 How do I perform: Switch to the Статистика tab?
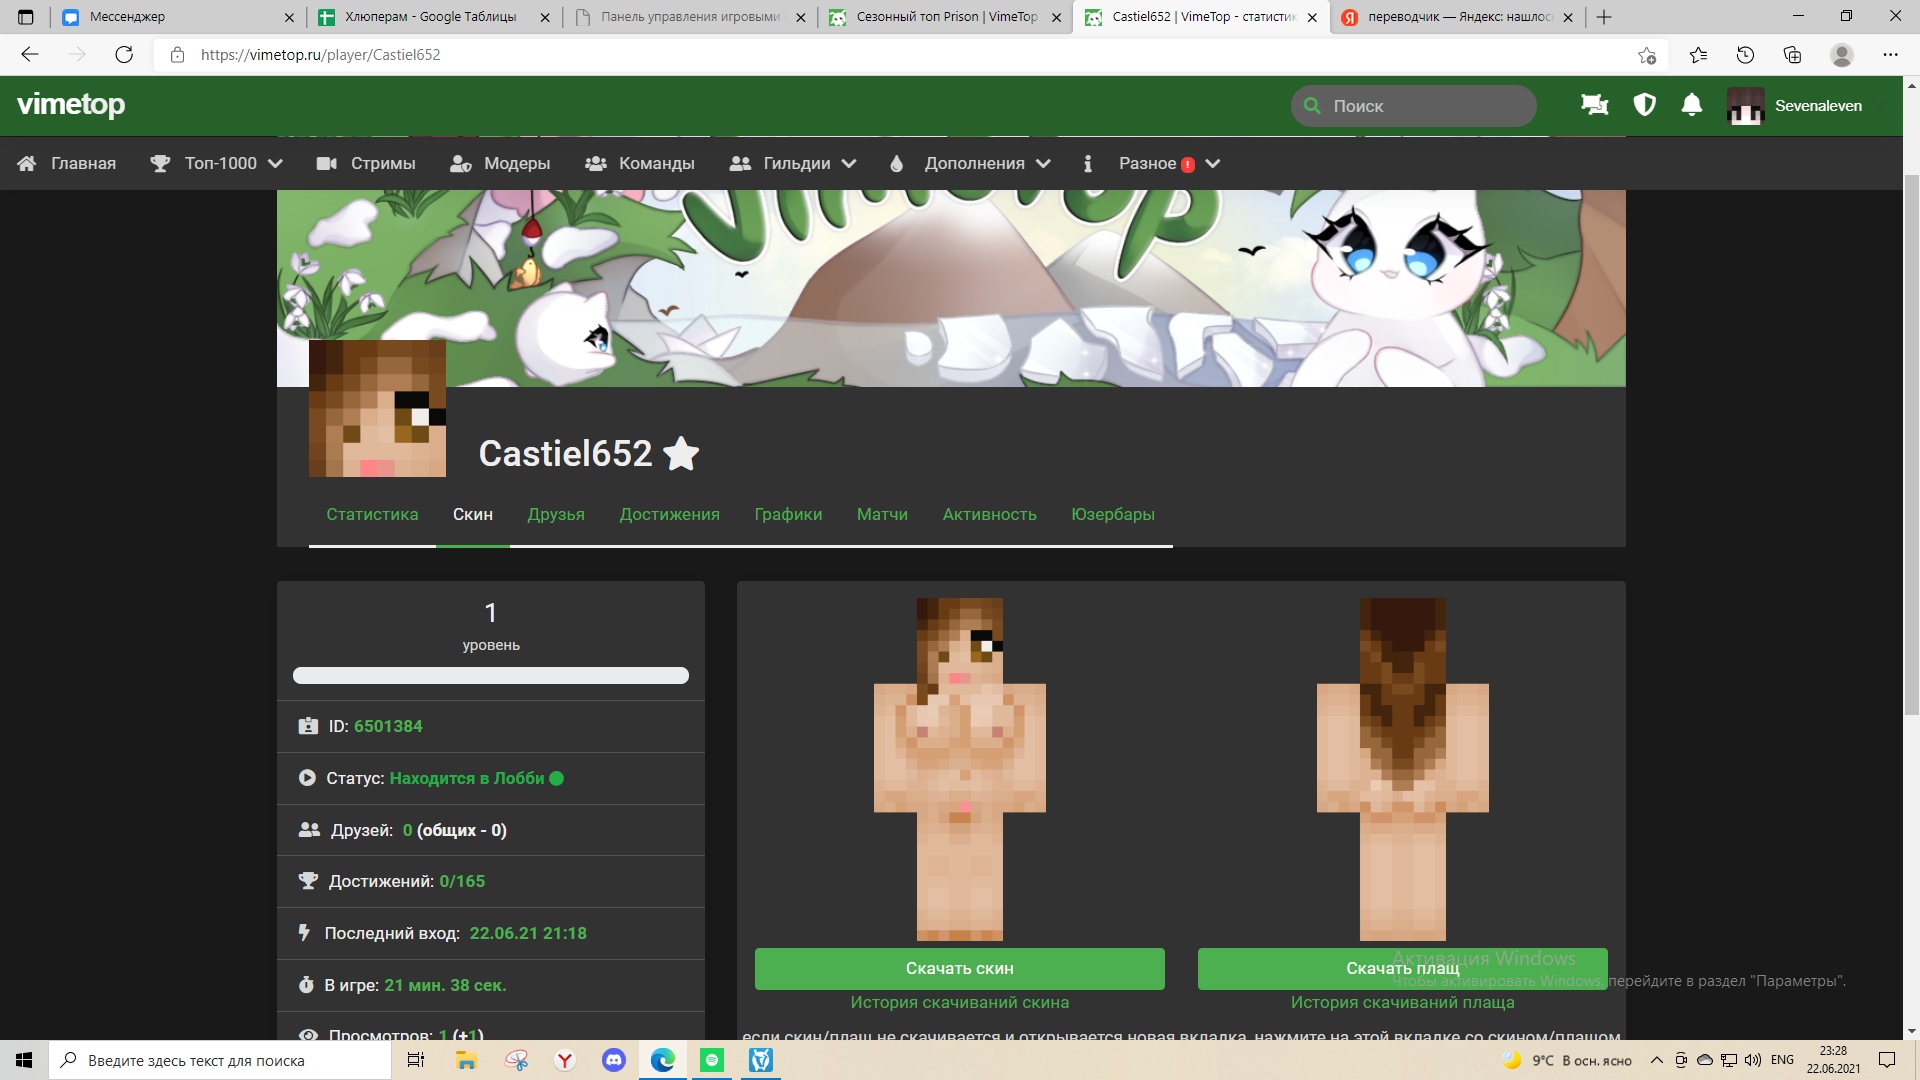point(372,514)
